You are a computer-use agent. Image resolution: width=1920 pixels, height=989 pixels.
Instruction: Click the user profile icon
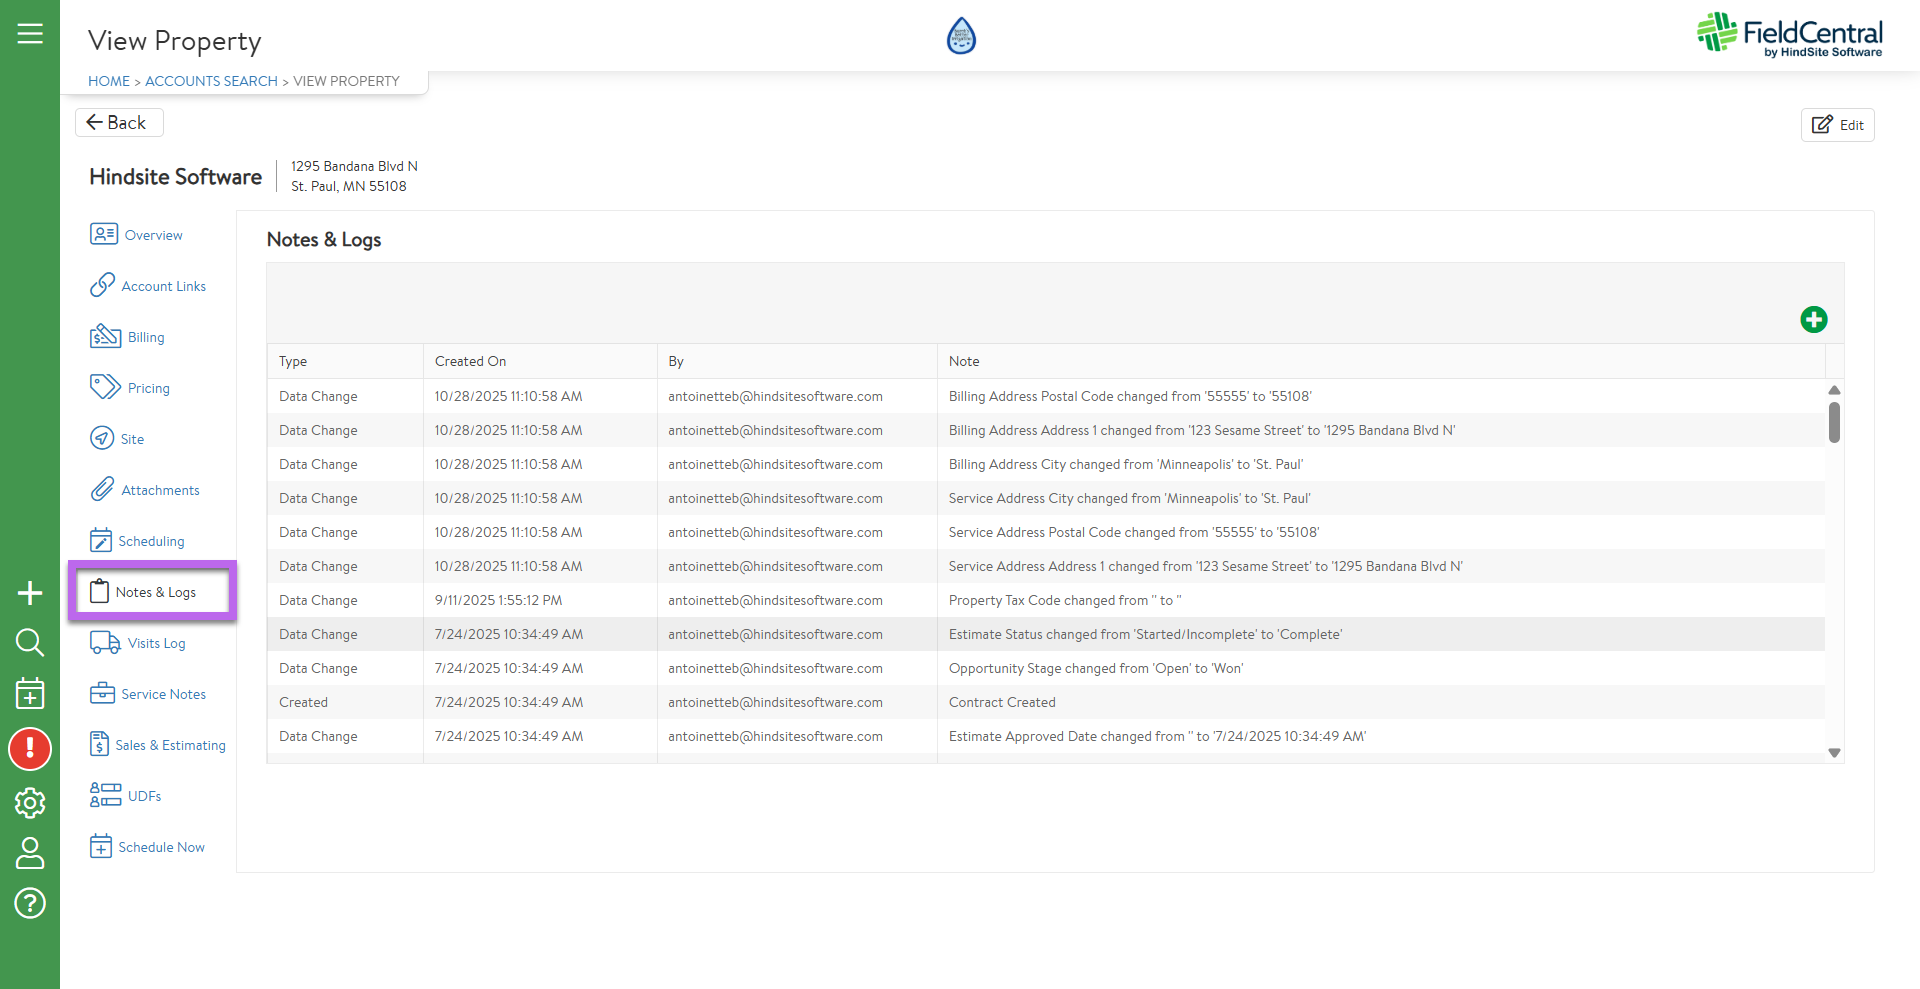30,853
